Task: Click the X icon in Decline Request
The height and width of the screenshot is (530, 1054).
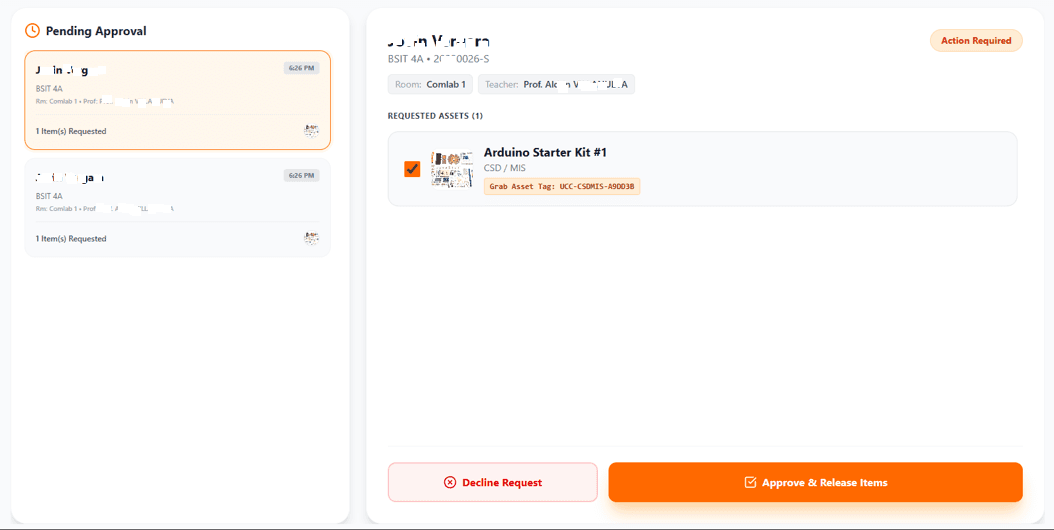Action: (x=450, y=482)
